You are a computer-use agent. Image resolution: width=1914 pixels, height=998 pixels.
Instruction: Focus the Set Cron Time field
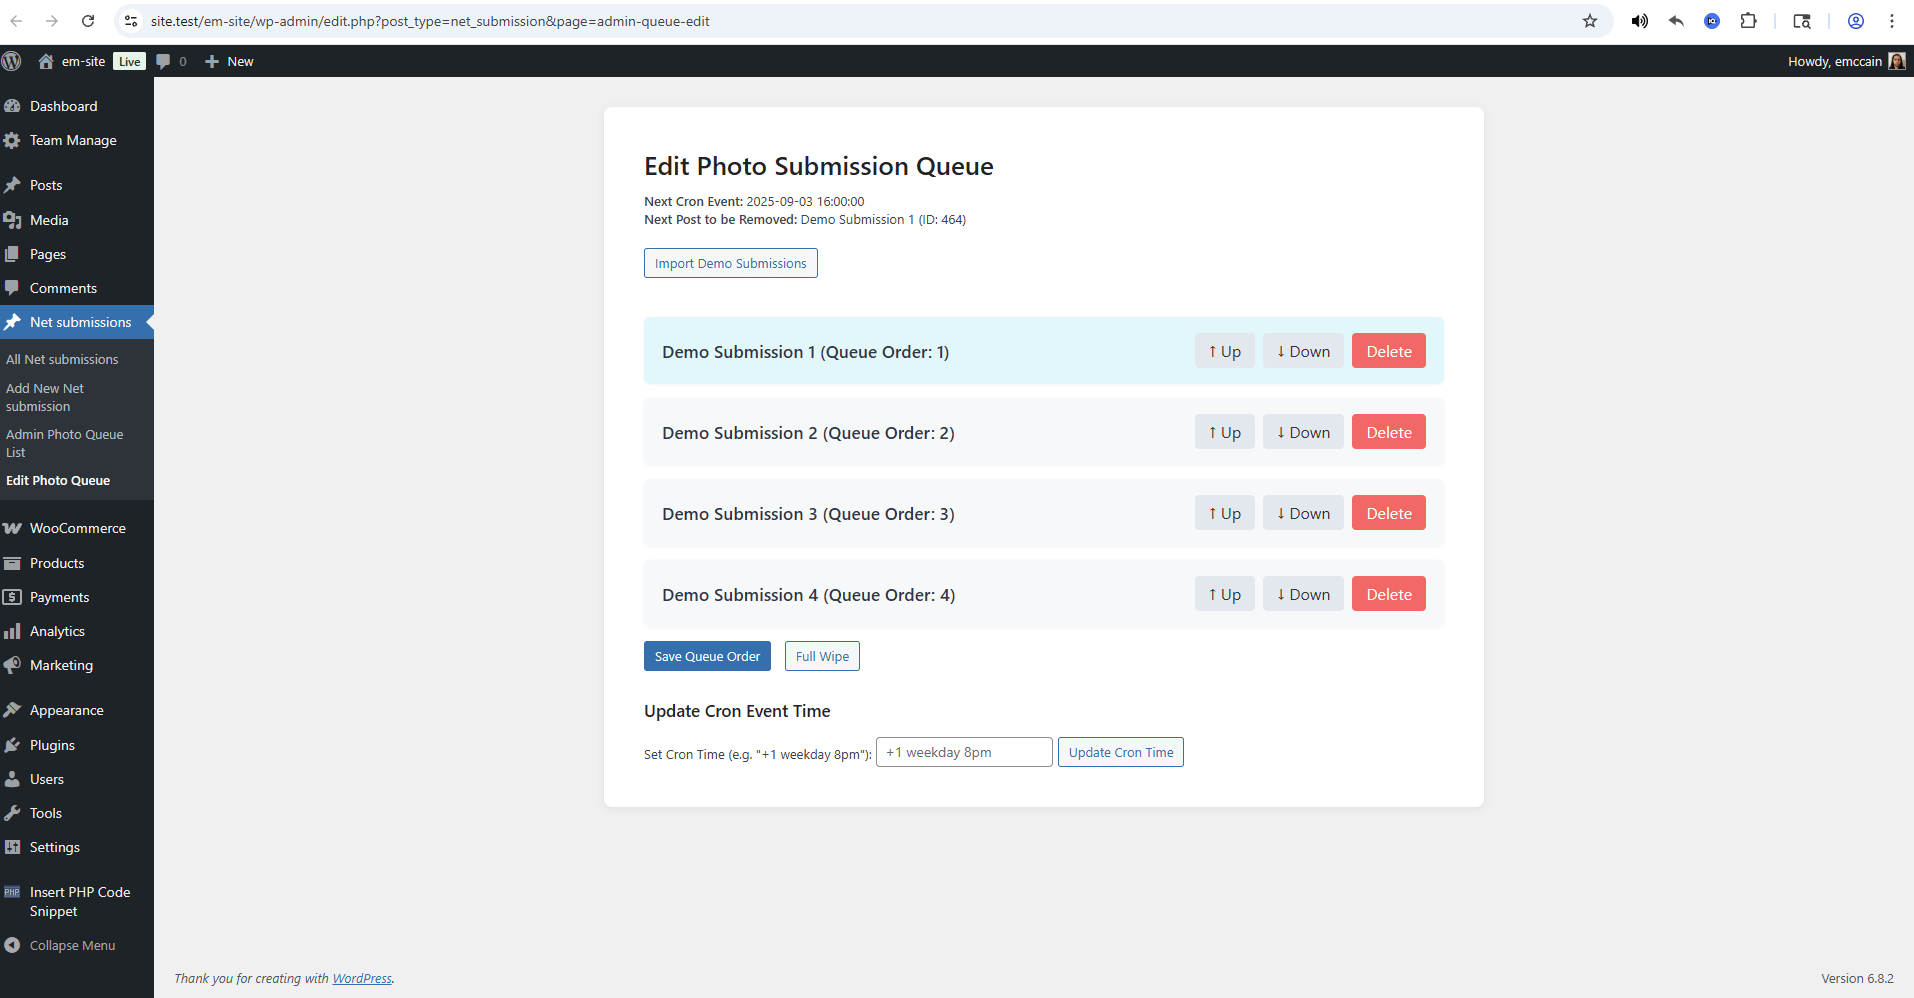coord(964,752)
